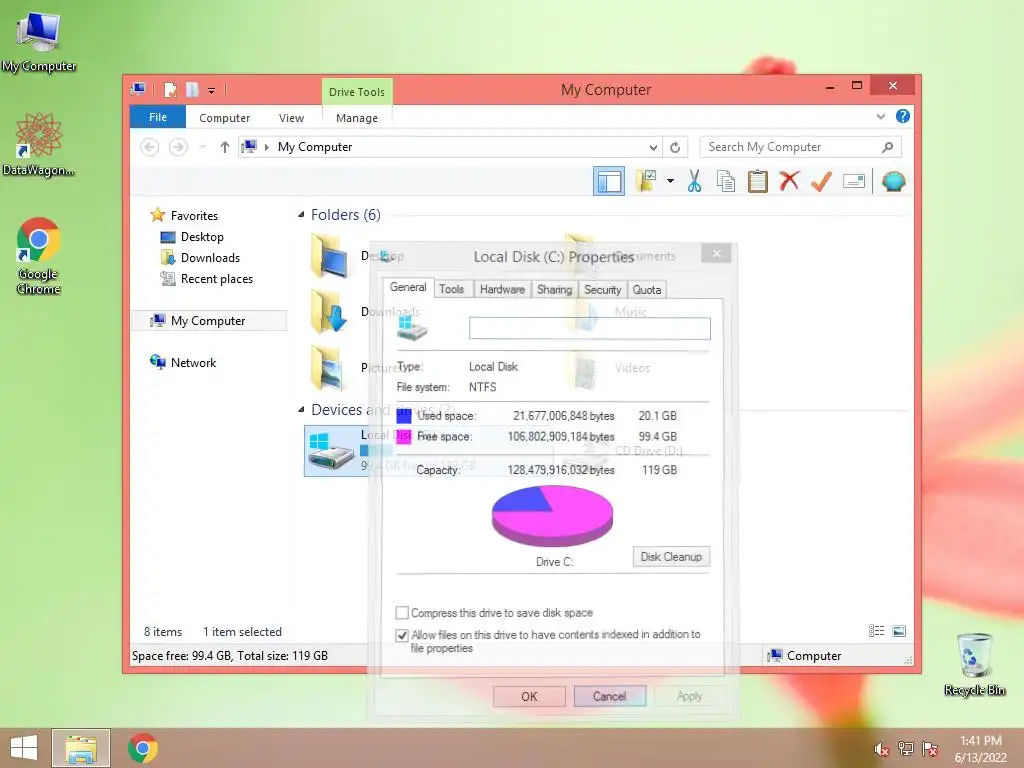Open the Quota tab in Properties
Screen dimensions: 1024x768
pos(647,289)
